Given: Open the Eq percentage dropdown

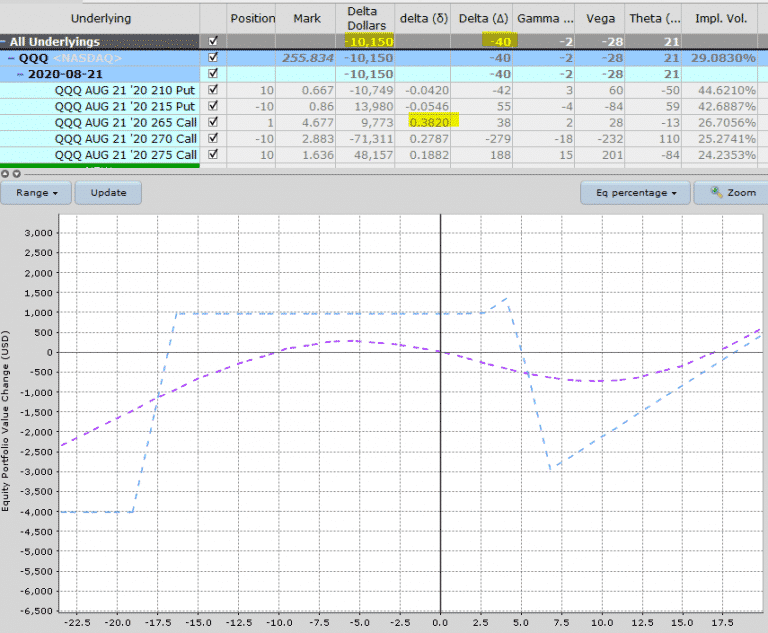Looking at the screenshot, I should coord(637,192).
